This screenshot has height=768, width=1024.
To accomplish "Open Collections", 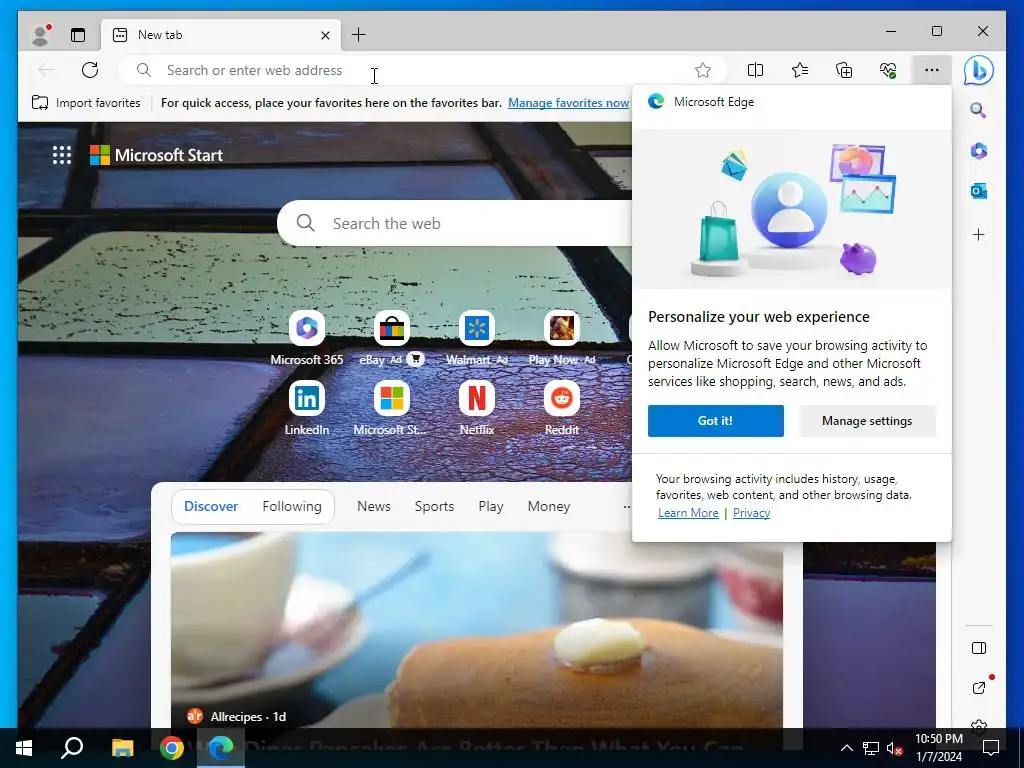I will tap(844, 70).
